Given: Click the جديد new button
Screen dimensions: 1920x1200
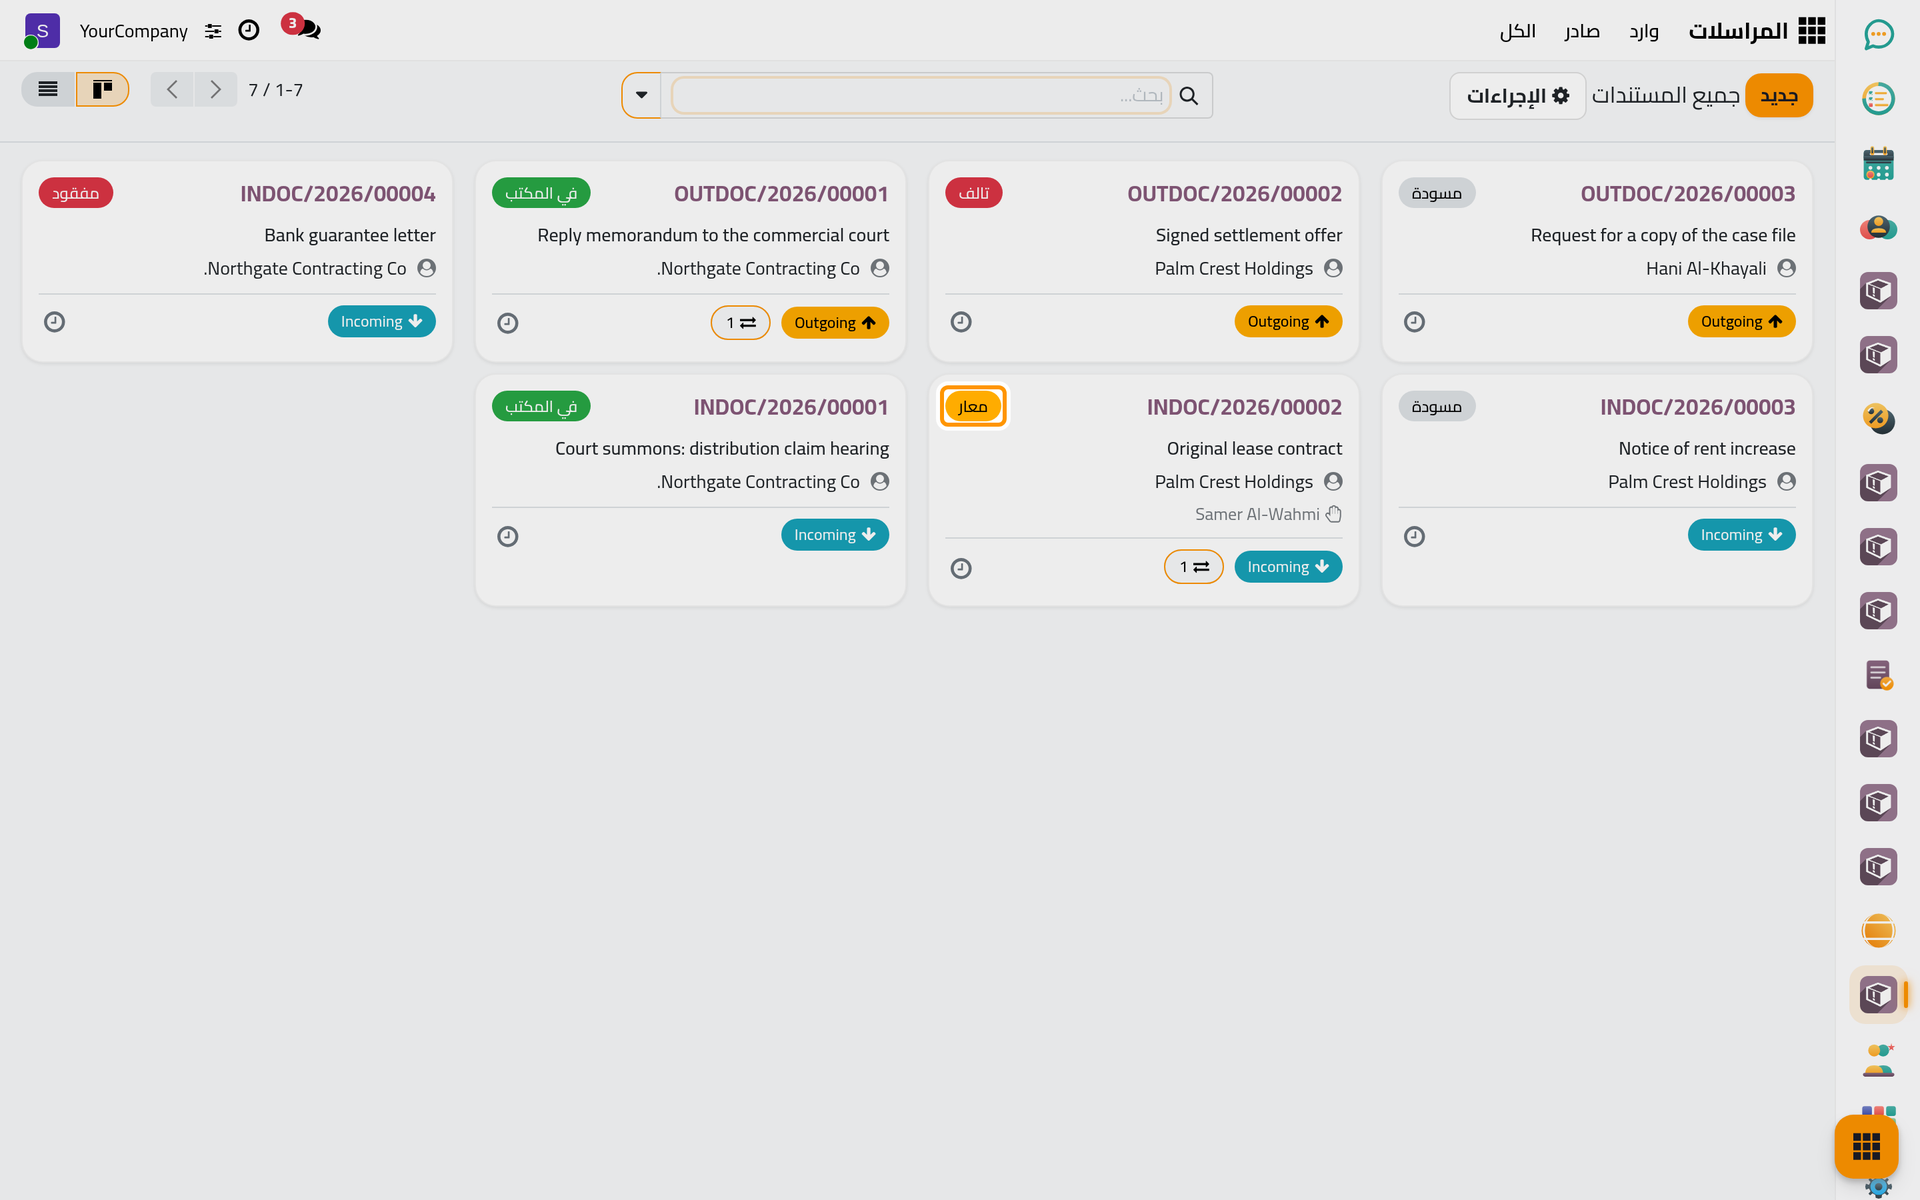Looking at the screenshot, I should click(1779, 96).
